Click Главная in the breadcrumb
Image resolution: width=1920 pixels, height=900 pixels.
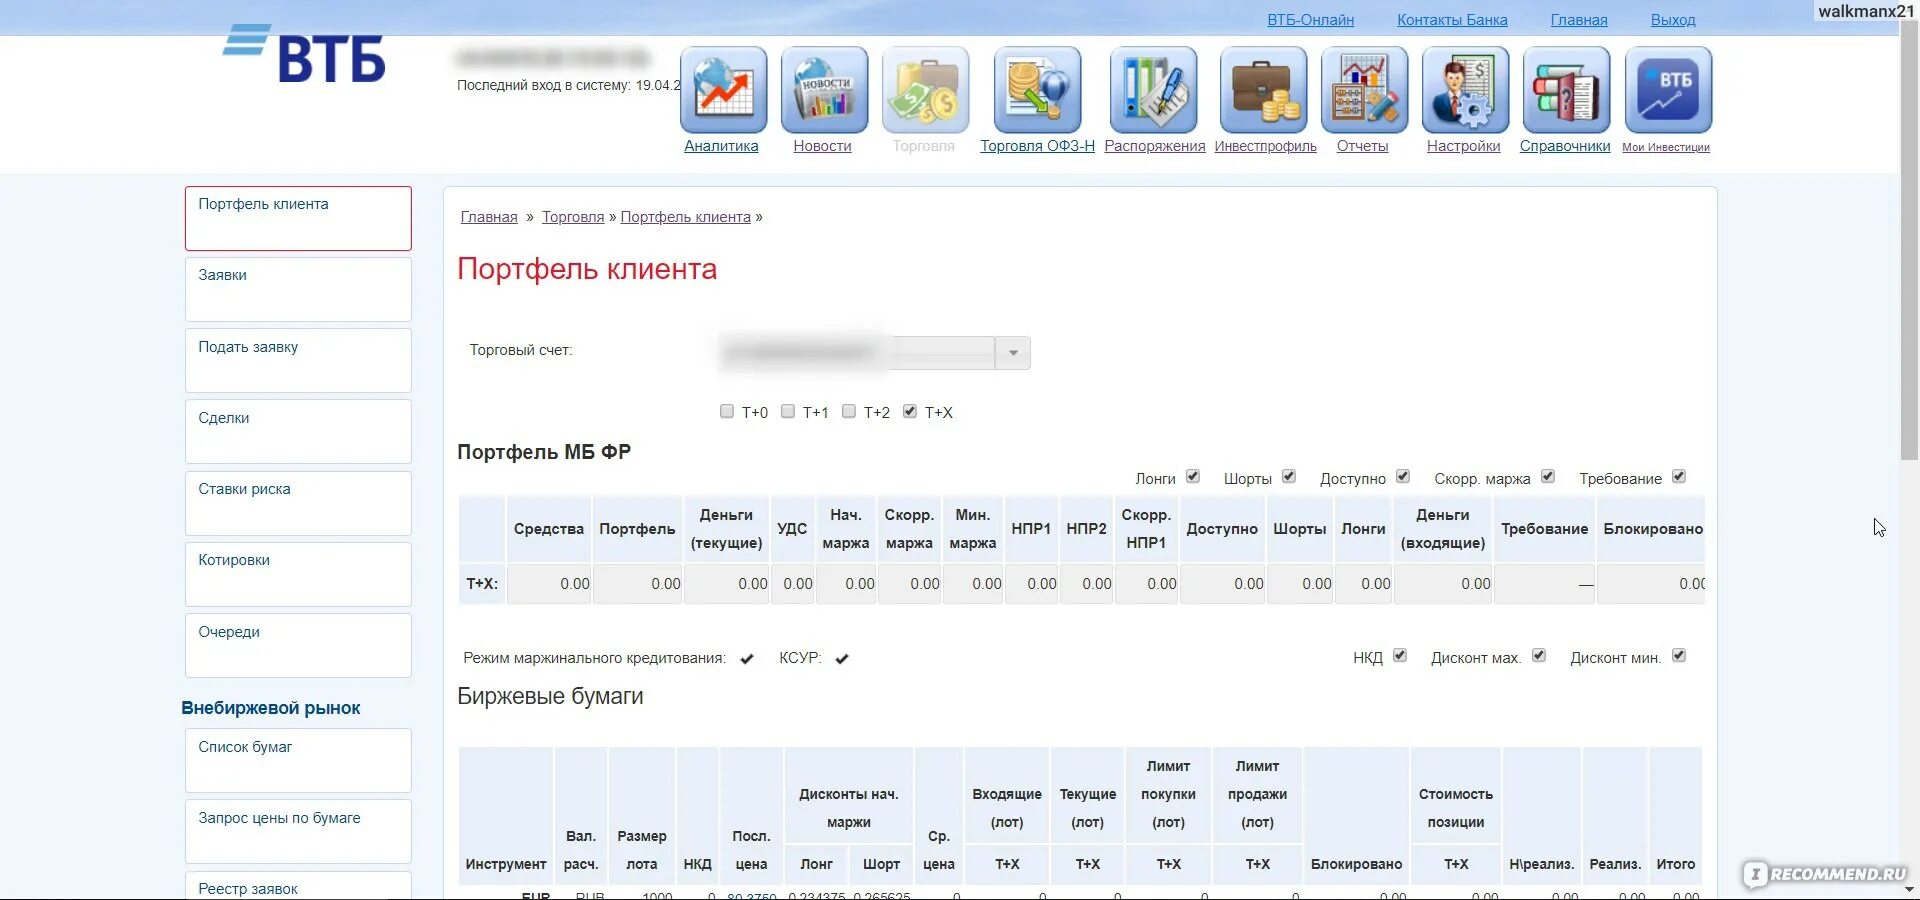[x=489, y=217]
